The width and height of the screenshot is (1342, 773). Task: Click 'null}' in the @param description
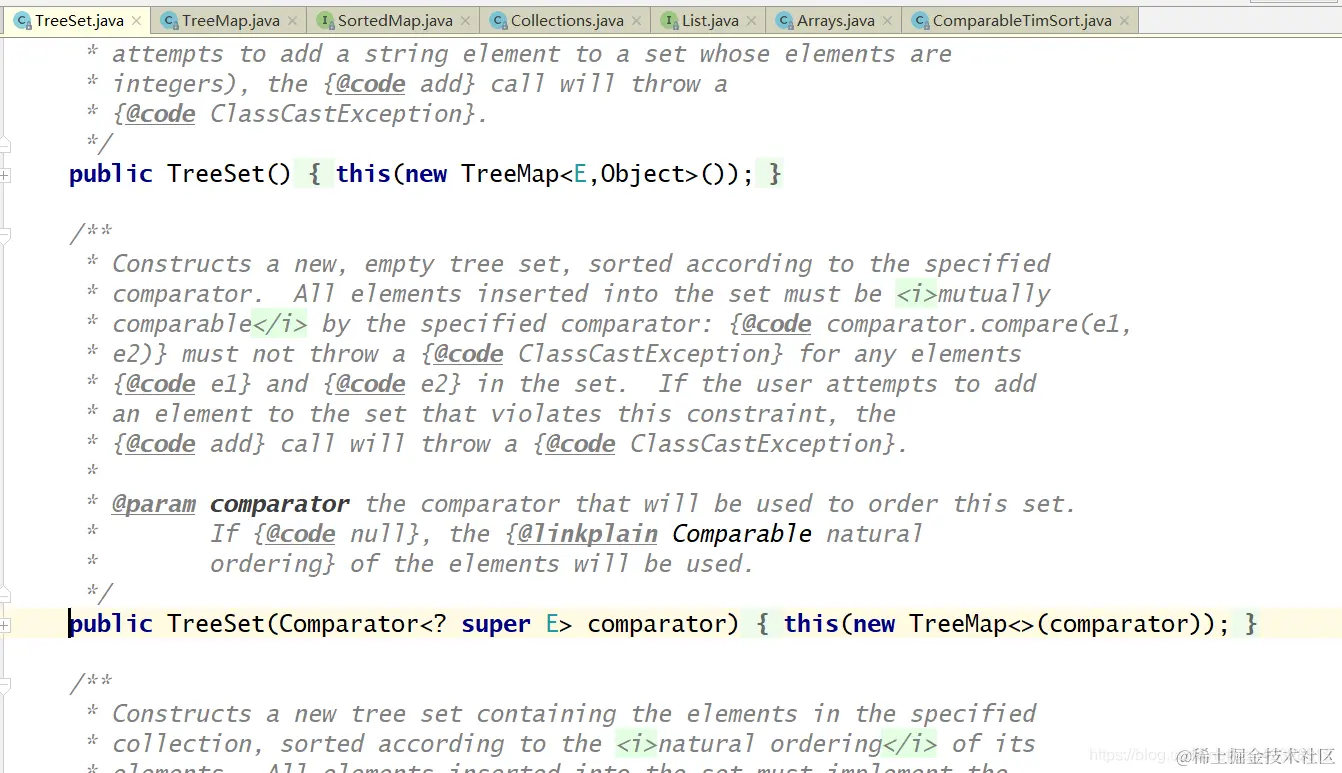click(x=385, y=534)
